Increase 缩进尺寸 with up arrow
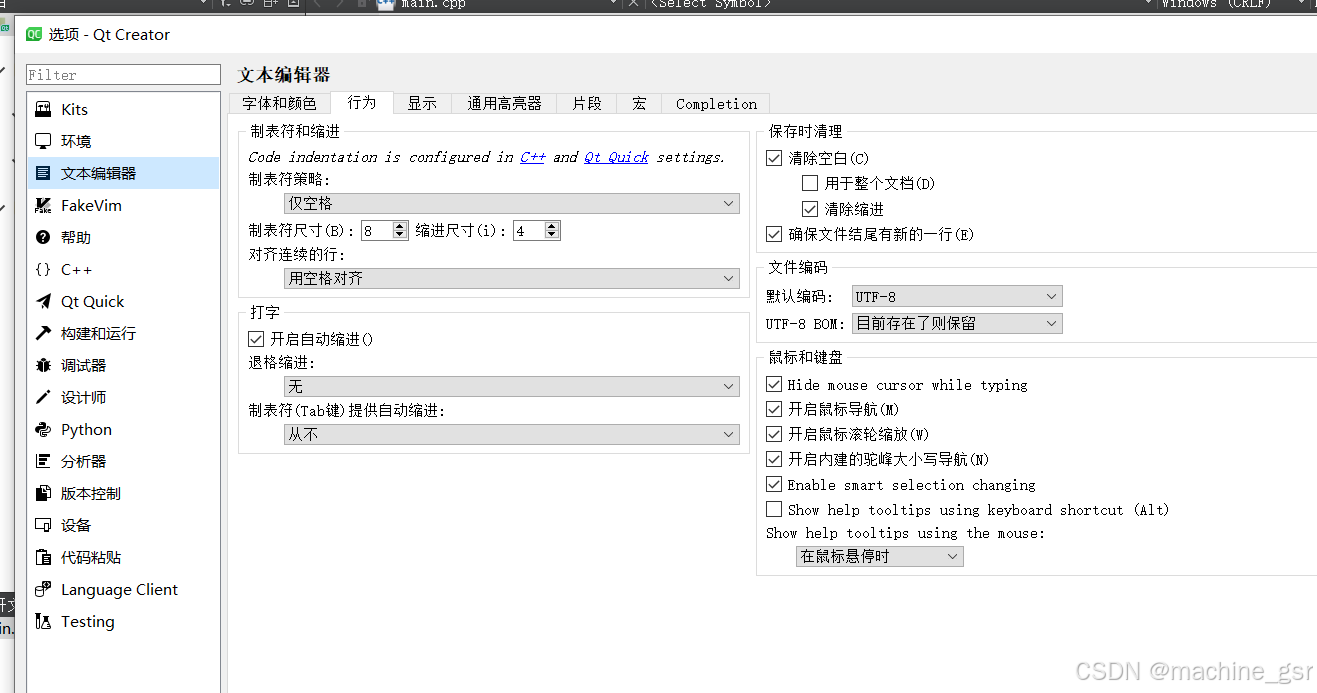The image size is (1317, 693). pos(552,226)
